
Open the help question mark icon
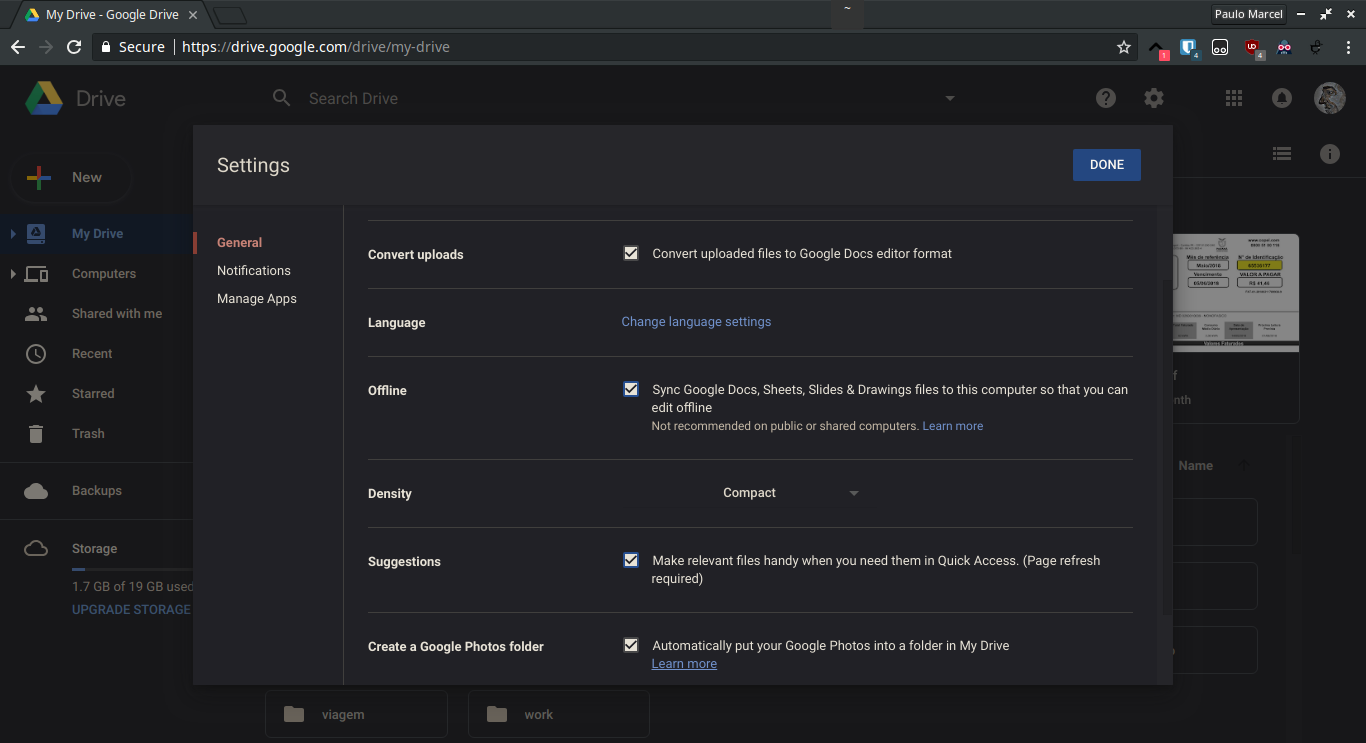tap(1106, 98)
